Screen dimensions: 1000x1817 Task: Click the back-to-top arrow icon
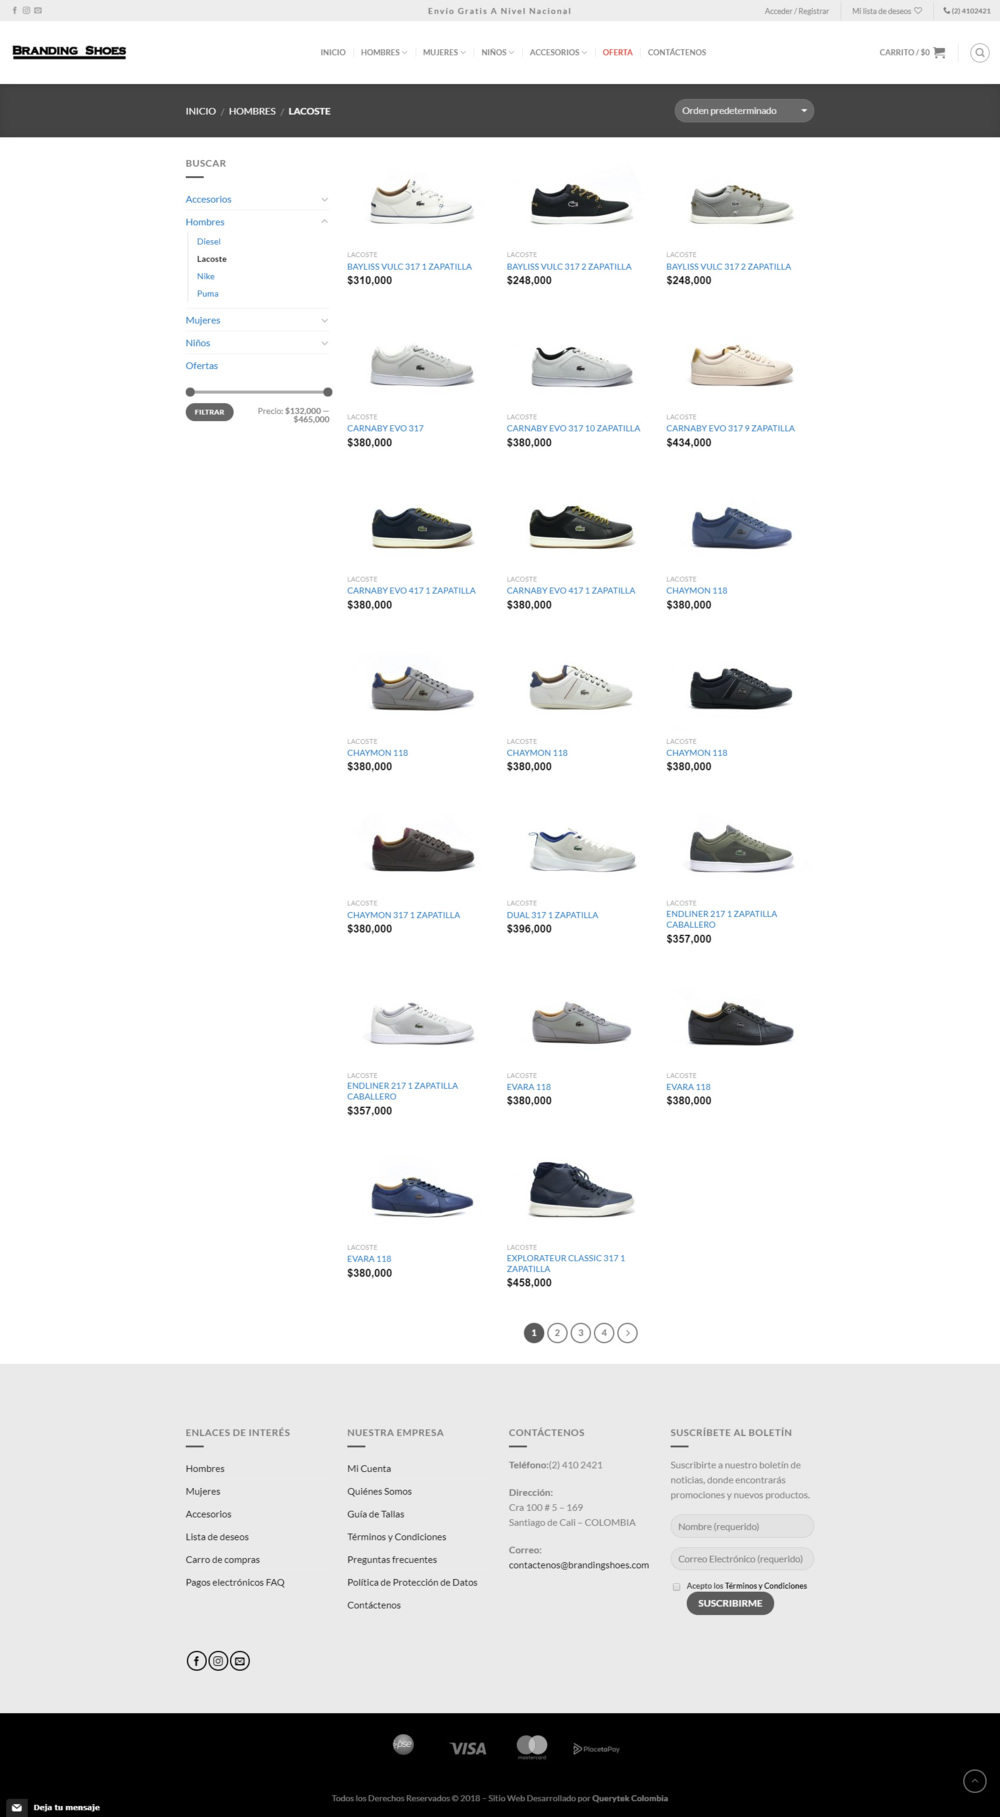tap(974, 1780)
